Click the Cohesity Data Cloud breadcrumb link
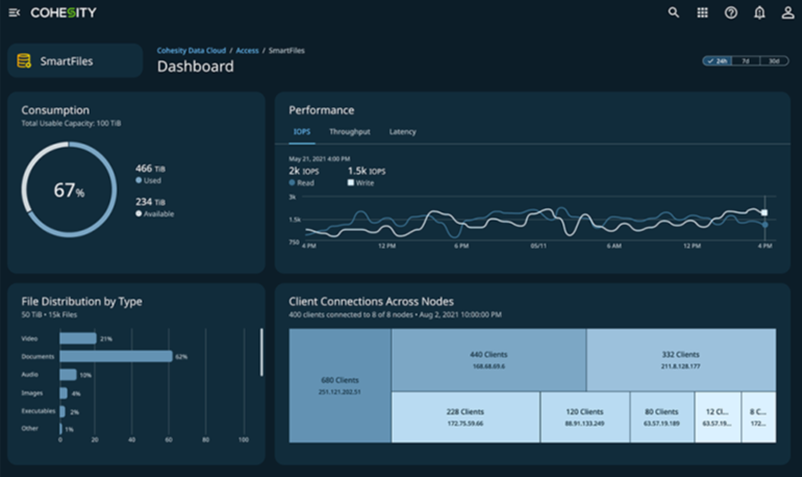802x477 pixels. (x=191, y=49)
